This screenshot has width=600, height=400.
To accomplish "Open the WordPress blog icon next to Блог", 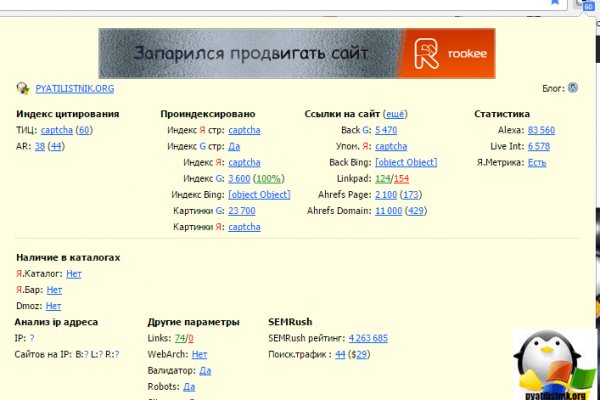I will tap(573, 88).
